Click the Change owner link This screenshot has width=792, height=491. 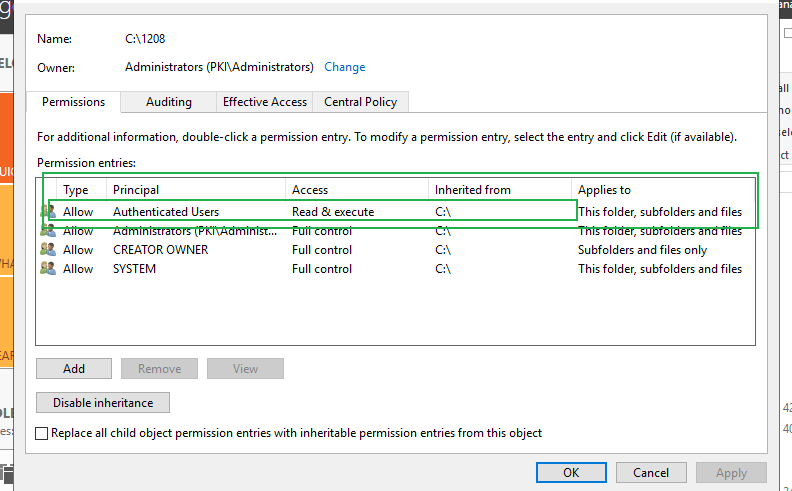(x=345, y=67)
